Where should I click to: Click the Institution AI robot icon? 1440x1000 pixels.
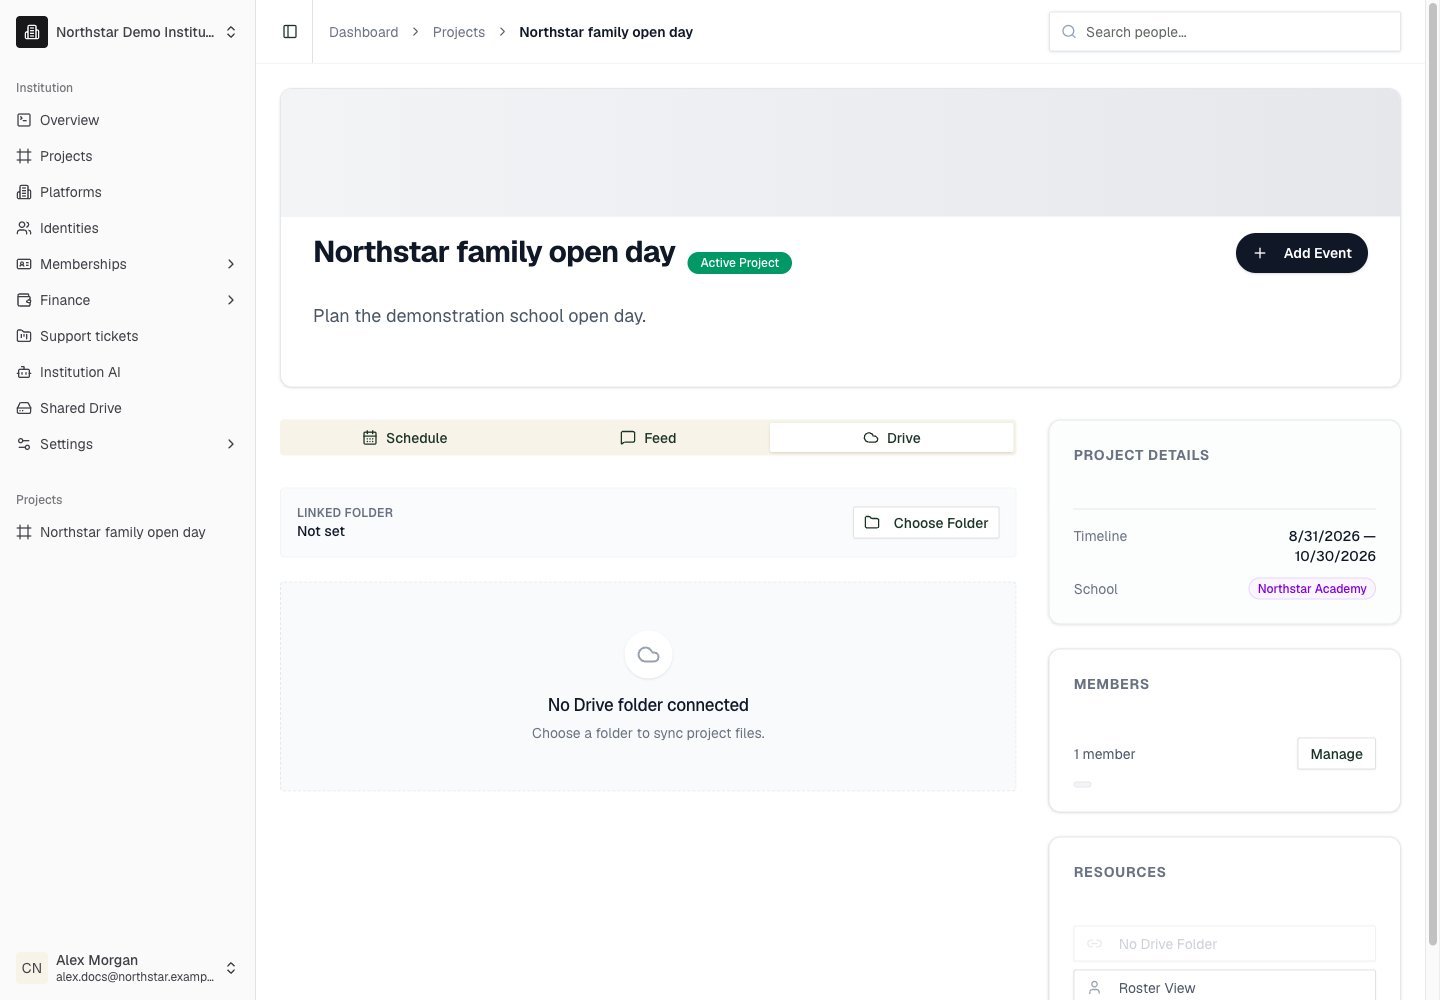[x=24, y=372]
